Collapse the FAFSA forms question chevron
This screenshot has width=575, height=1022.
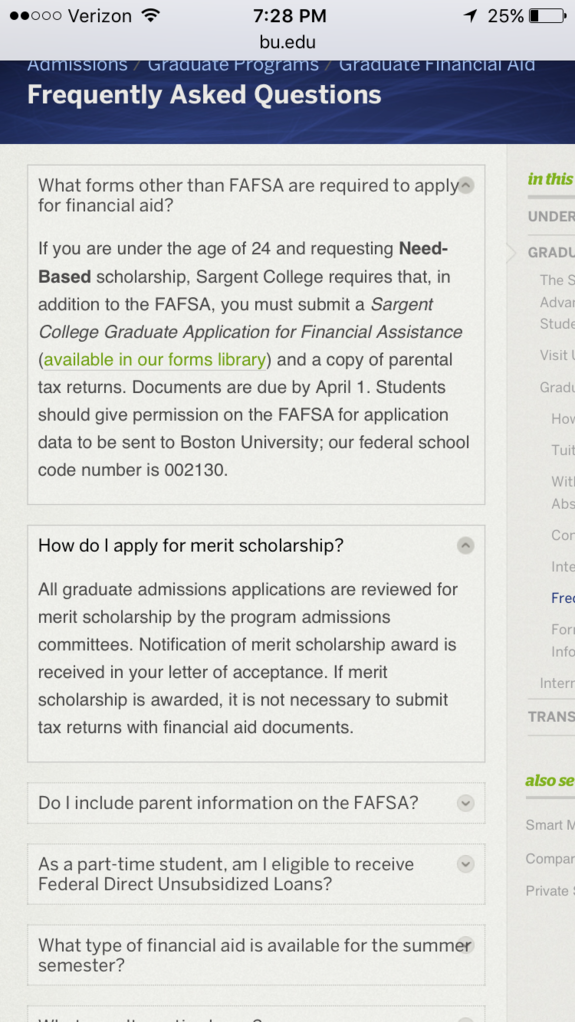tap(465, 186)
